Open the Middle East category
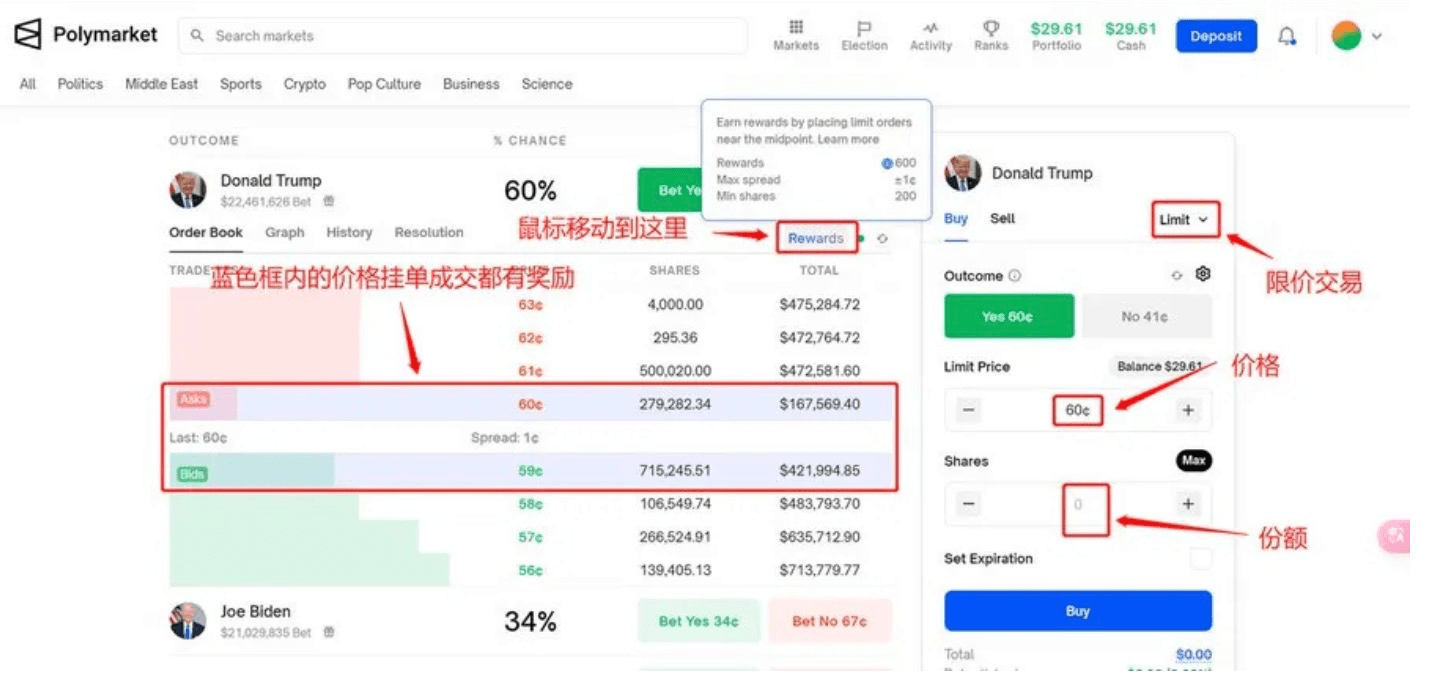The width and height of the screenshot is (1432, 684). (x=162, y=84)
